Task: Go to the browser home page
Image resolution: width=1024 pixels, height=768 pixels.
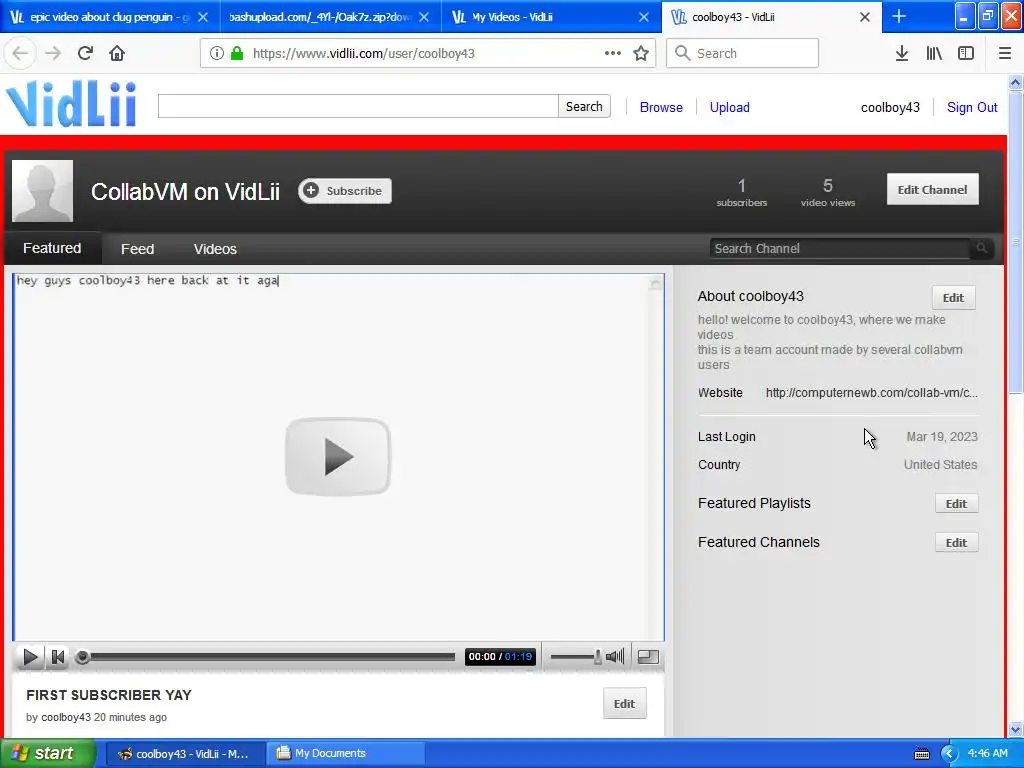Action: click(117, 54)
